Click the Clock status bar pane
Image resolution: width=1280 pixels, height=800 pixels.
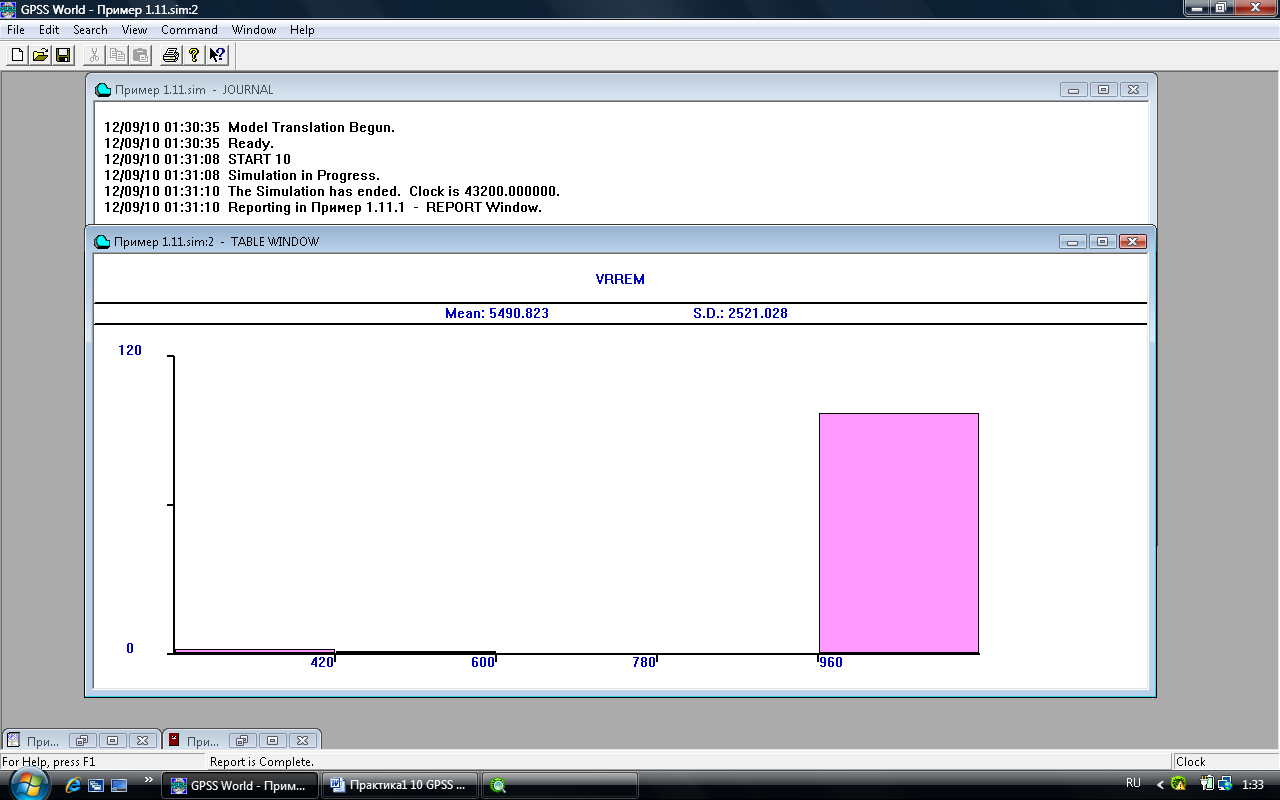[x=1225, y=762]
